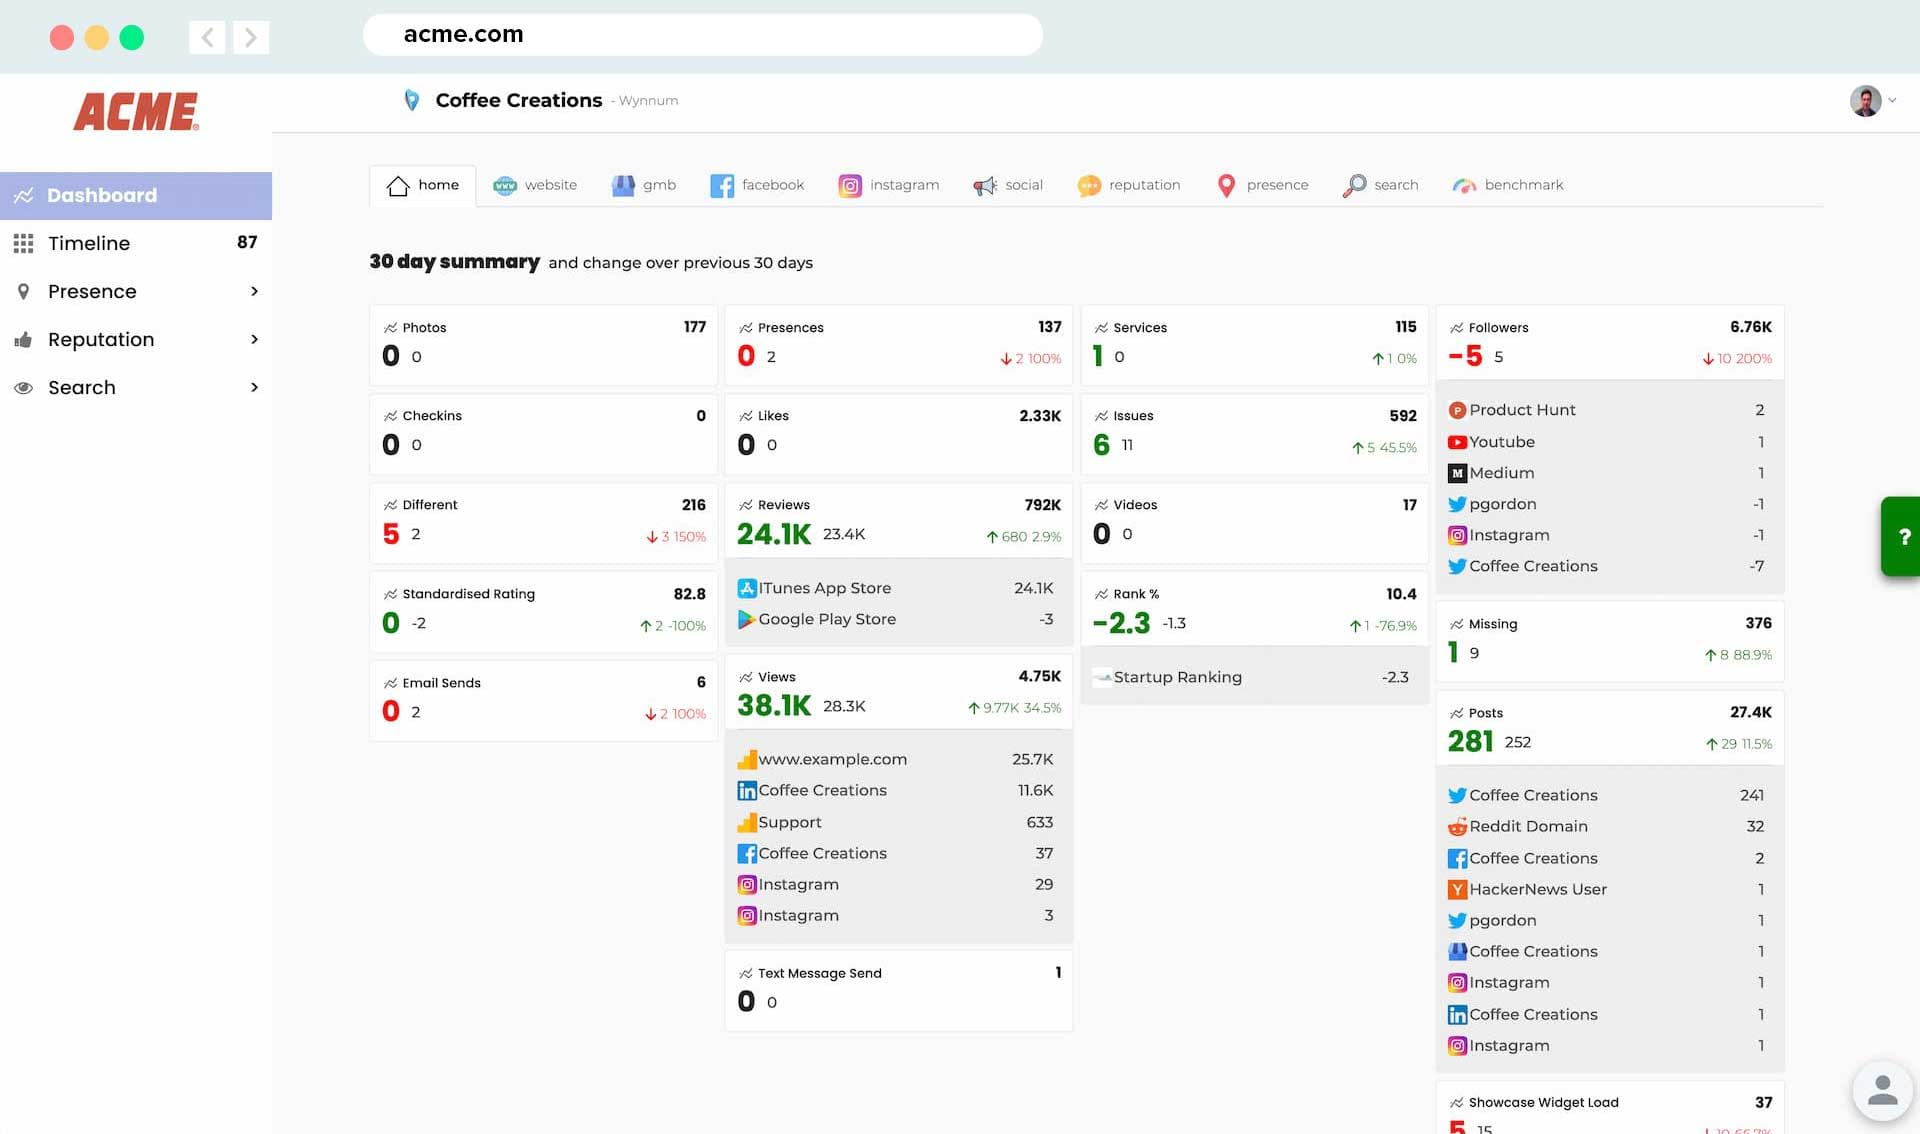The image size is (1920, 1134).
Task: Click the iTunes App Store icon
Action: click(x=747, y=589)
